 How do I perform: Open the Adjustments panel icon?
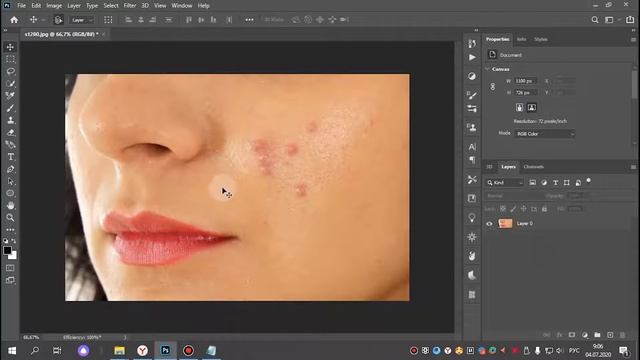pos(472,76)
